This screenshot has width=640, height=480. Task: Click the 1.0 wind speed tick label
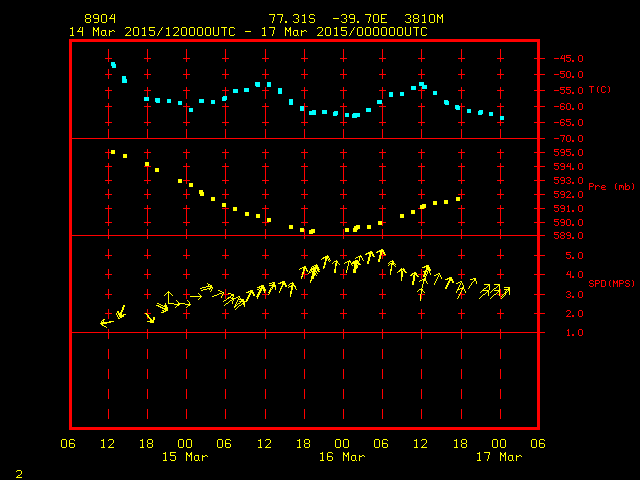(x=574, y=333)
